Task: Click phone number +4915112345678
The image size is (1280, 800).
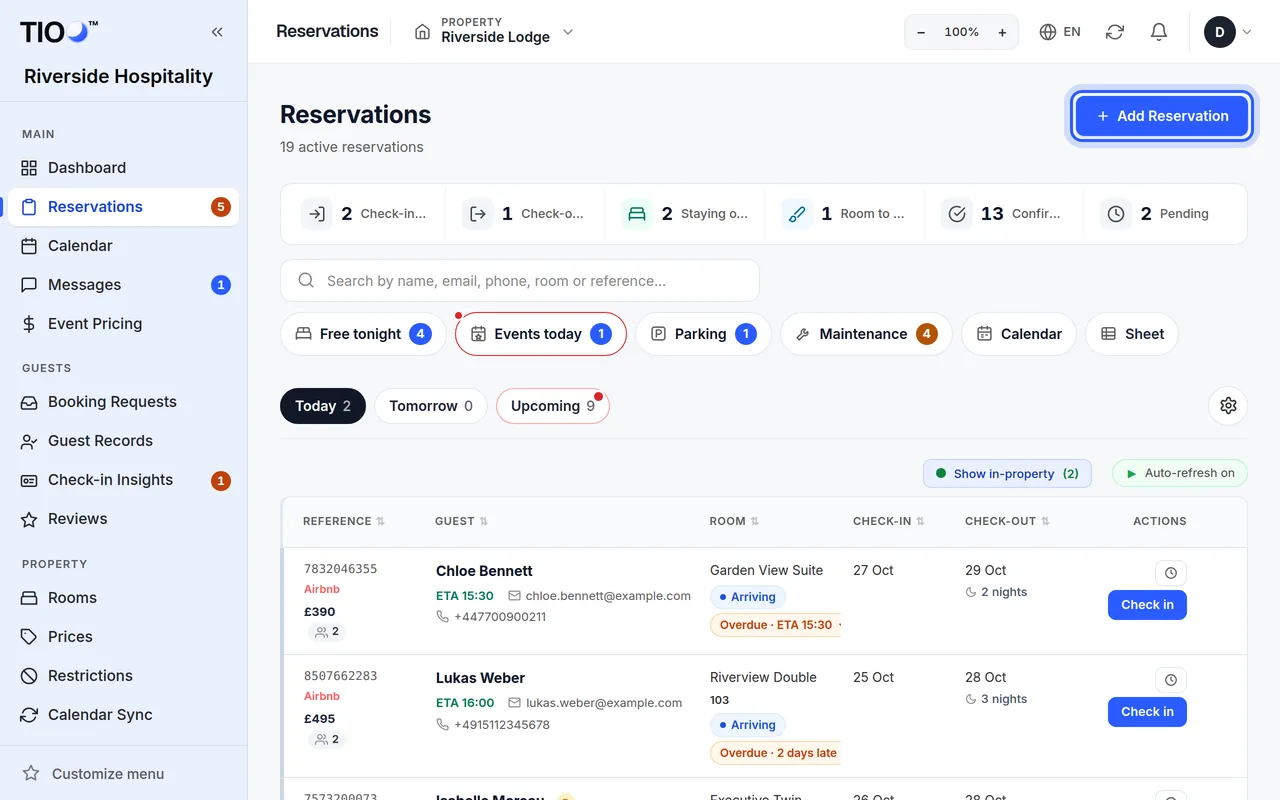Action: tap(502, 725)
